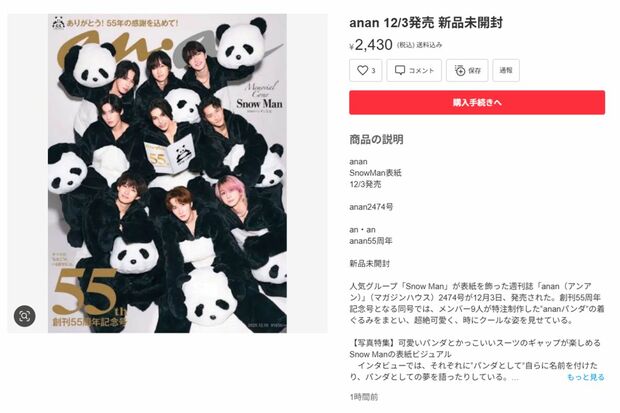Click the 新品未開封 condition line in description
This screenshot has height=413, width=620.
coord(369,263)
